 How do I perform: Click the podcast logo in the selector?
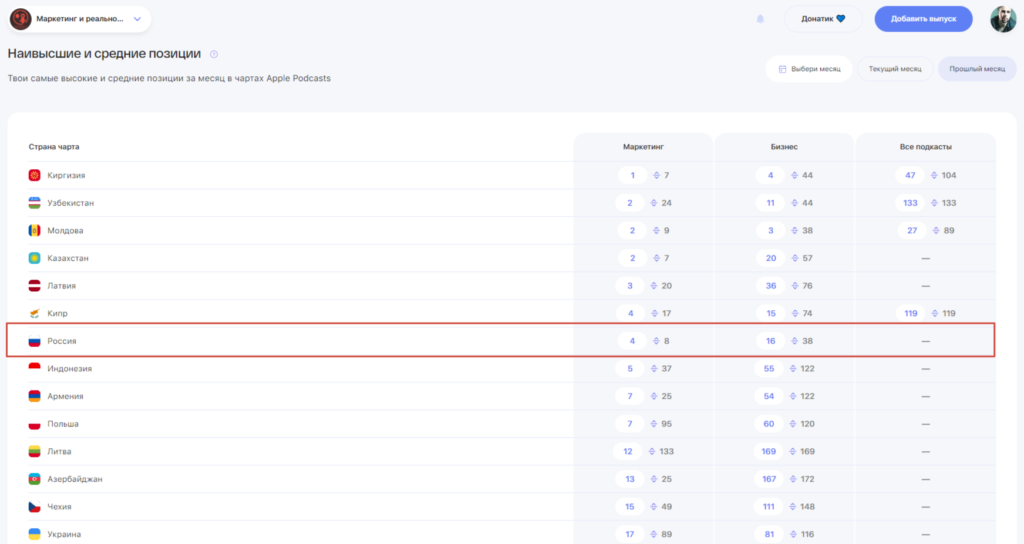pos(21,19)
